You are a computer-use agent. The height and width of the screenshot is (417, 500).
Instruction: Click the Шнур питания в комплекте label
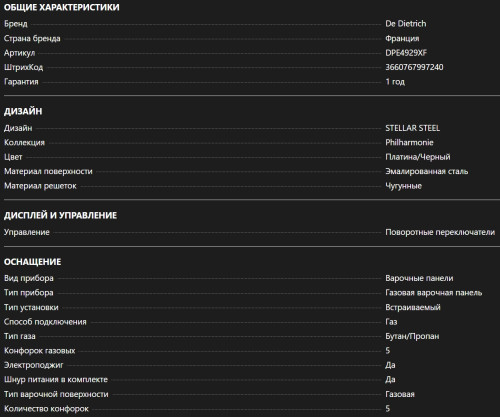coord(56,380)
